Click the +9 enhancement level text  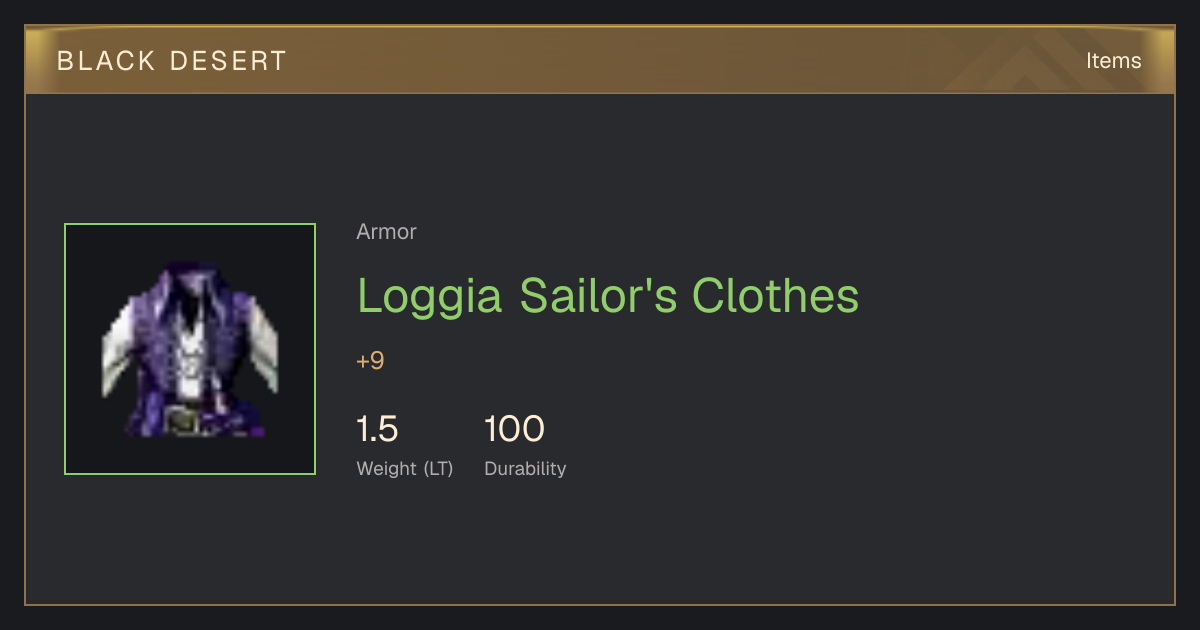370,361
